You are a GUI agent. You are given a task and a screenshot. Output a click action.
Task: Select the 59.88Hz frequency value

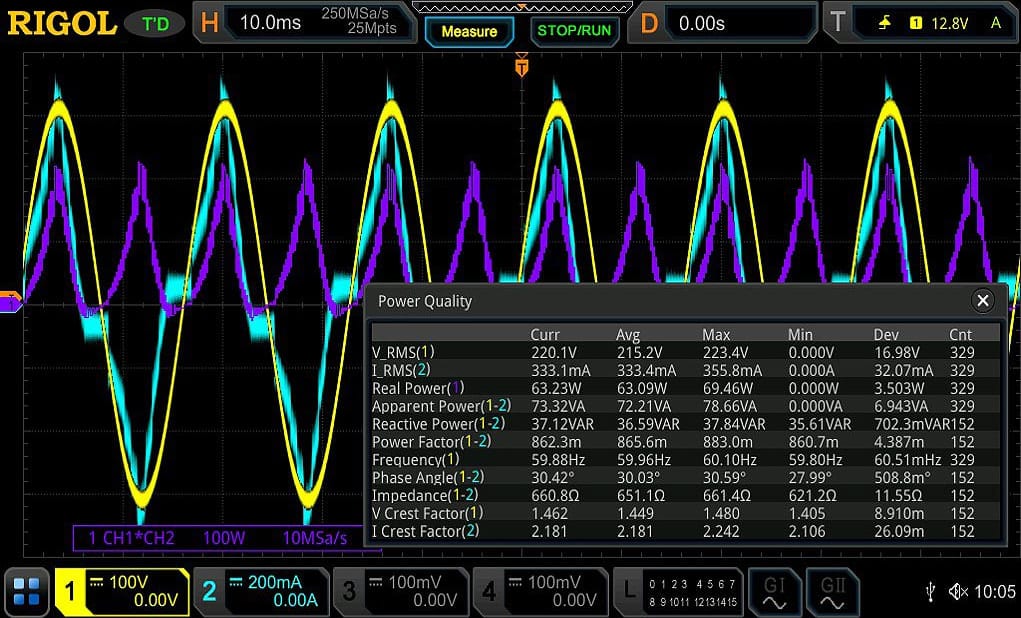pyautogui.click(x=558, y=460)
